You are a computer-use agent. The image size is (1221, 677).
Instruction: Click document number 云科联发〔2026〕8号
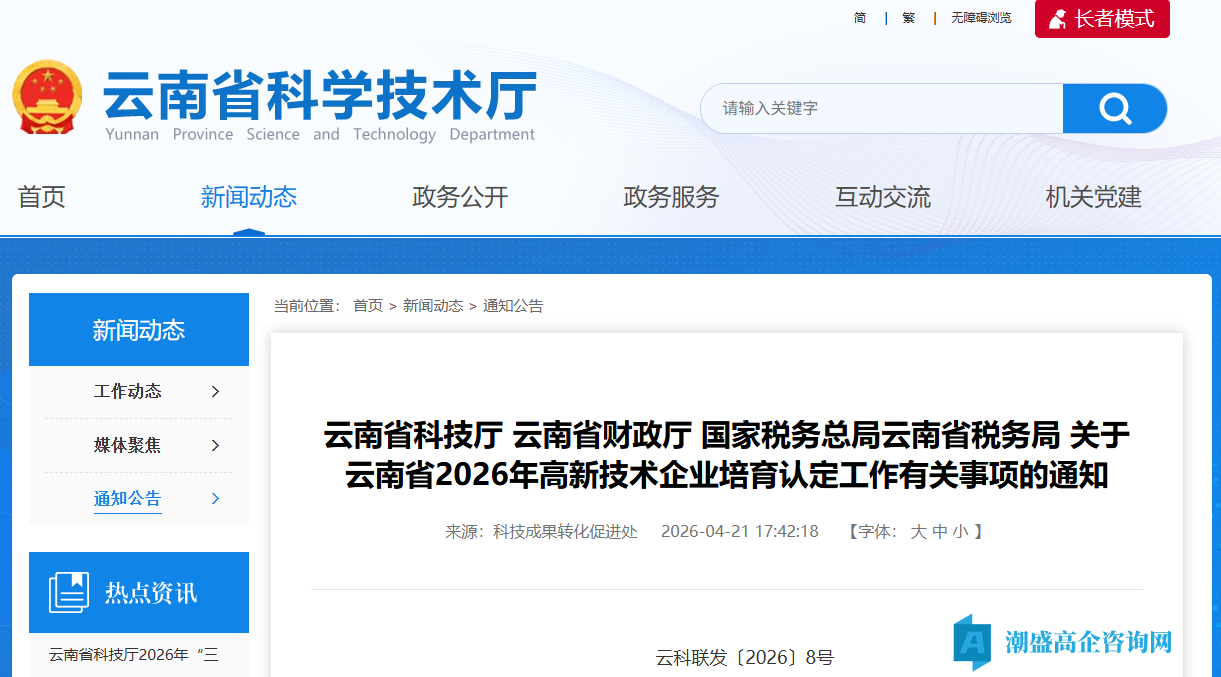(745, 657)
